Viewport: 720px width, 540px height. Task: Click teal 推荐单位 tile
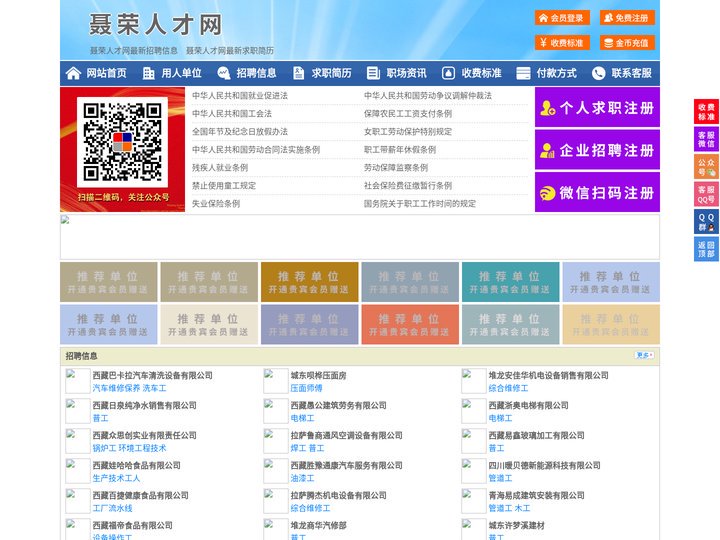click(511, 282)
